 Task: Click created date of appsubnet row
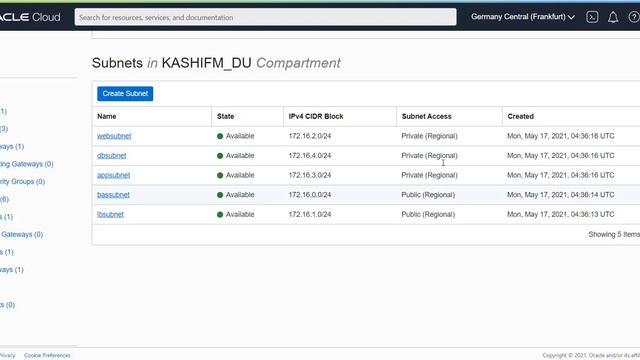561,175
